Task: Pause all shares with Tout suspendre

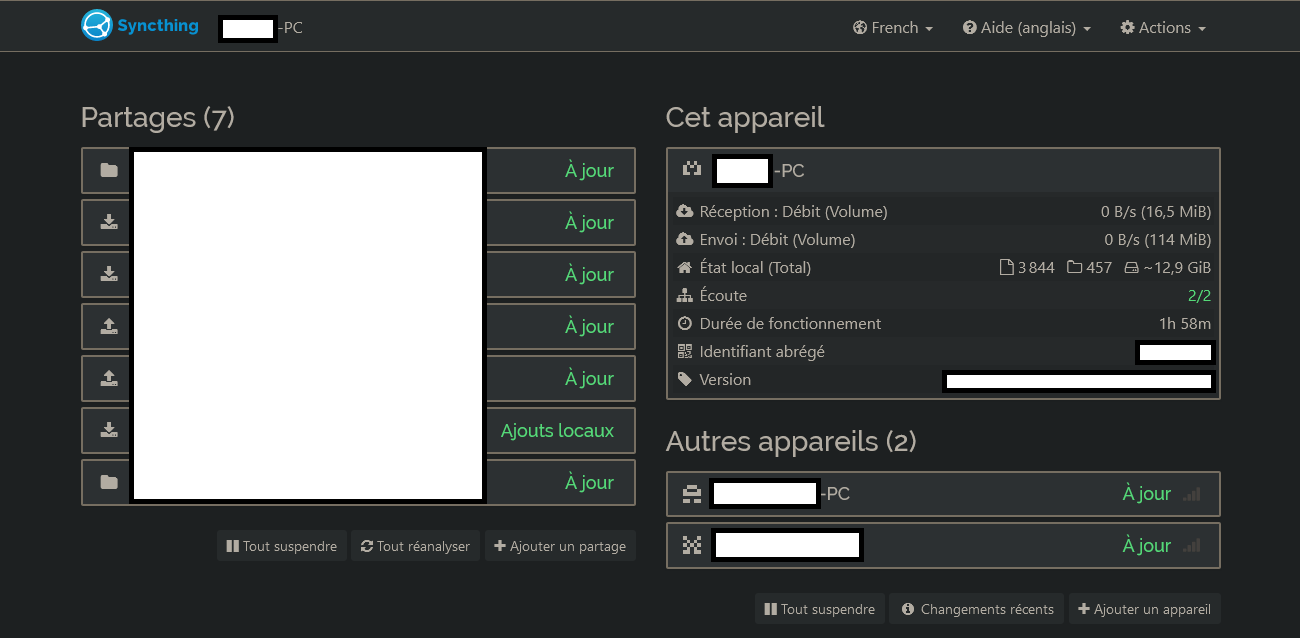Action: [282, 546]
